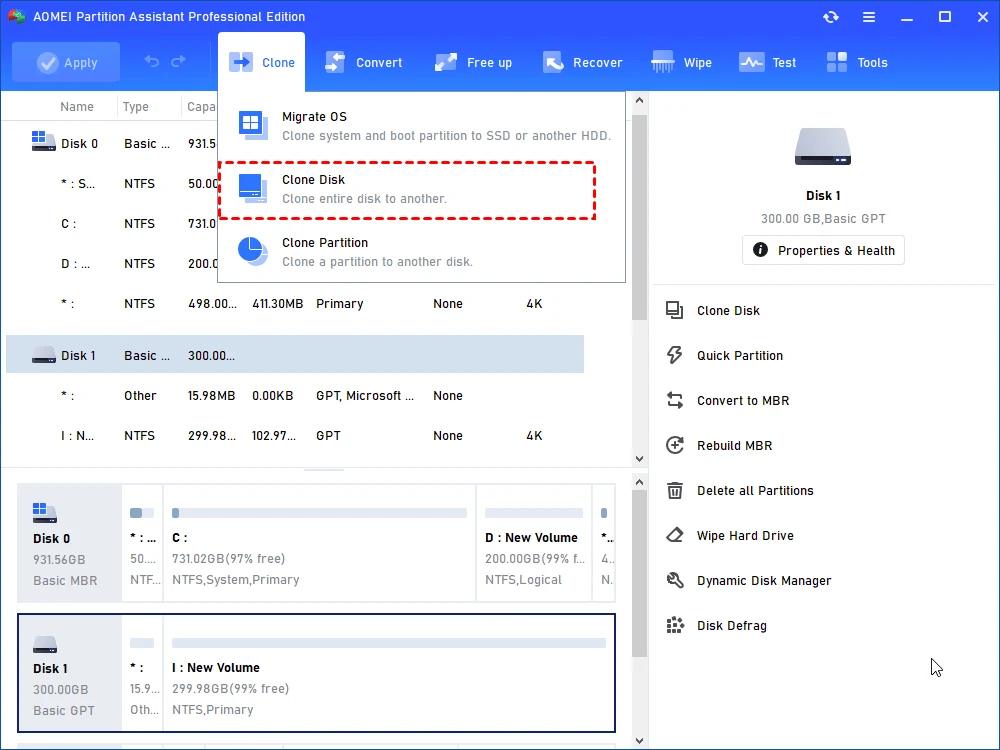Redo the pending operation
The width and height of the screenshot is (1000, 750).
pyautogui.click(x=179, y=61)
